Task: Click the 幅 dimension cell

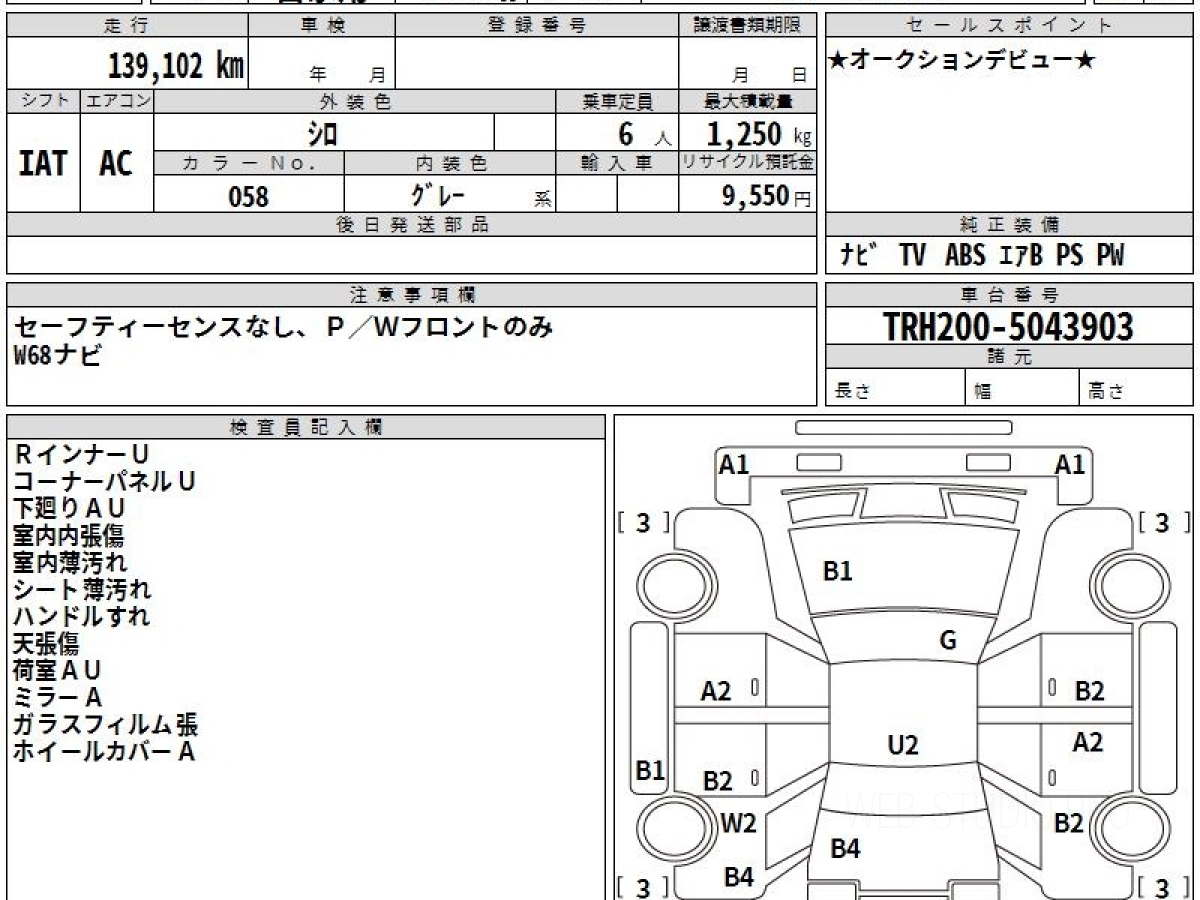Action: 1022,387
